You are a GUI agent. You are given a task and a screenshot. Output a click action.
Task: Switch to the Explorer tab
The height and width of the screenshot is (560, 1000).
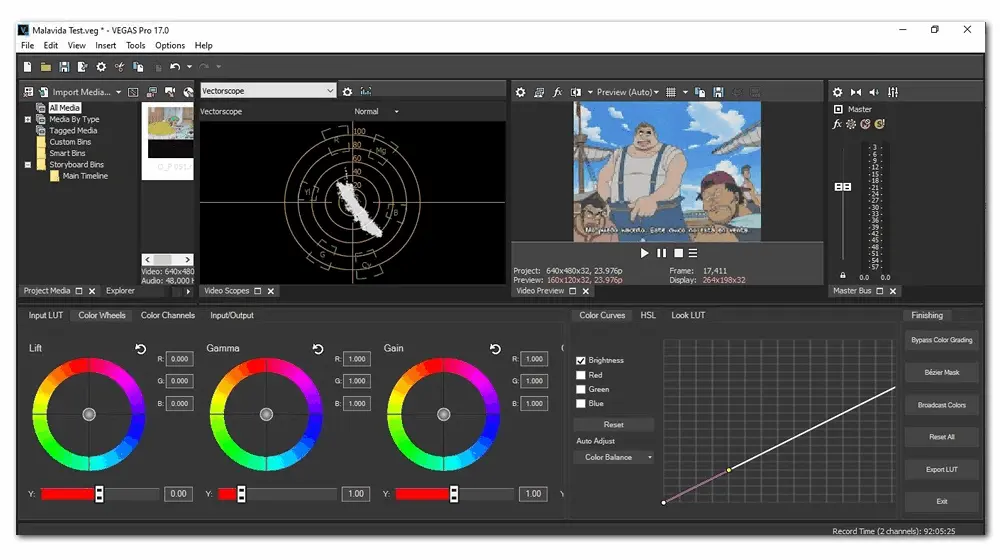click(121, 291)
